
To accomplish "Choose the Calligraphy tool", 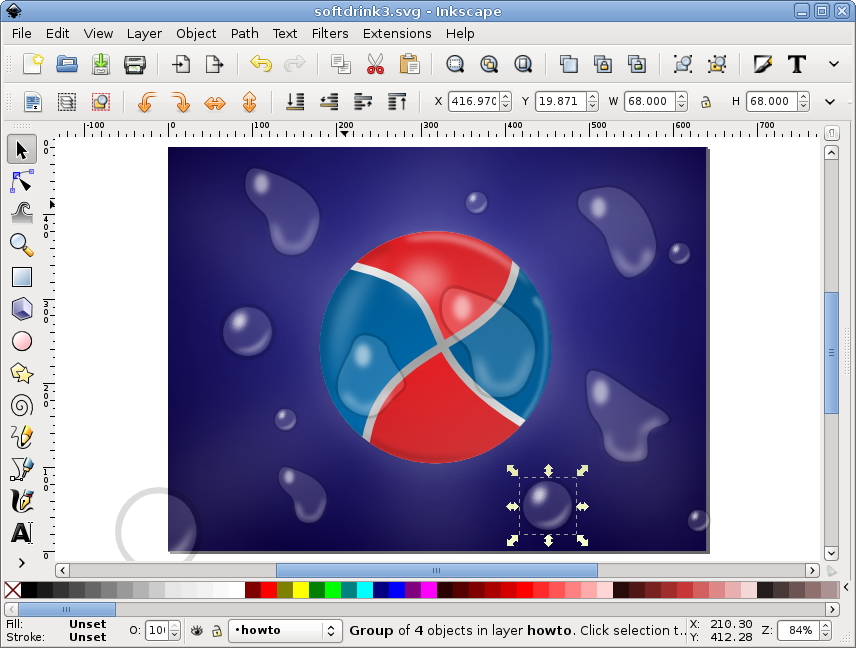I will [22, 501].
